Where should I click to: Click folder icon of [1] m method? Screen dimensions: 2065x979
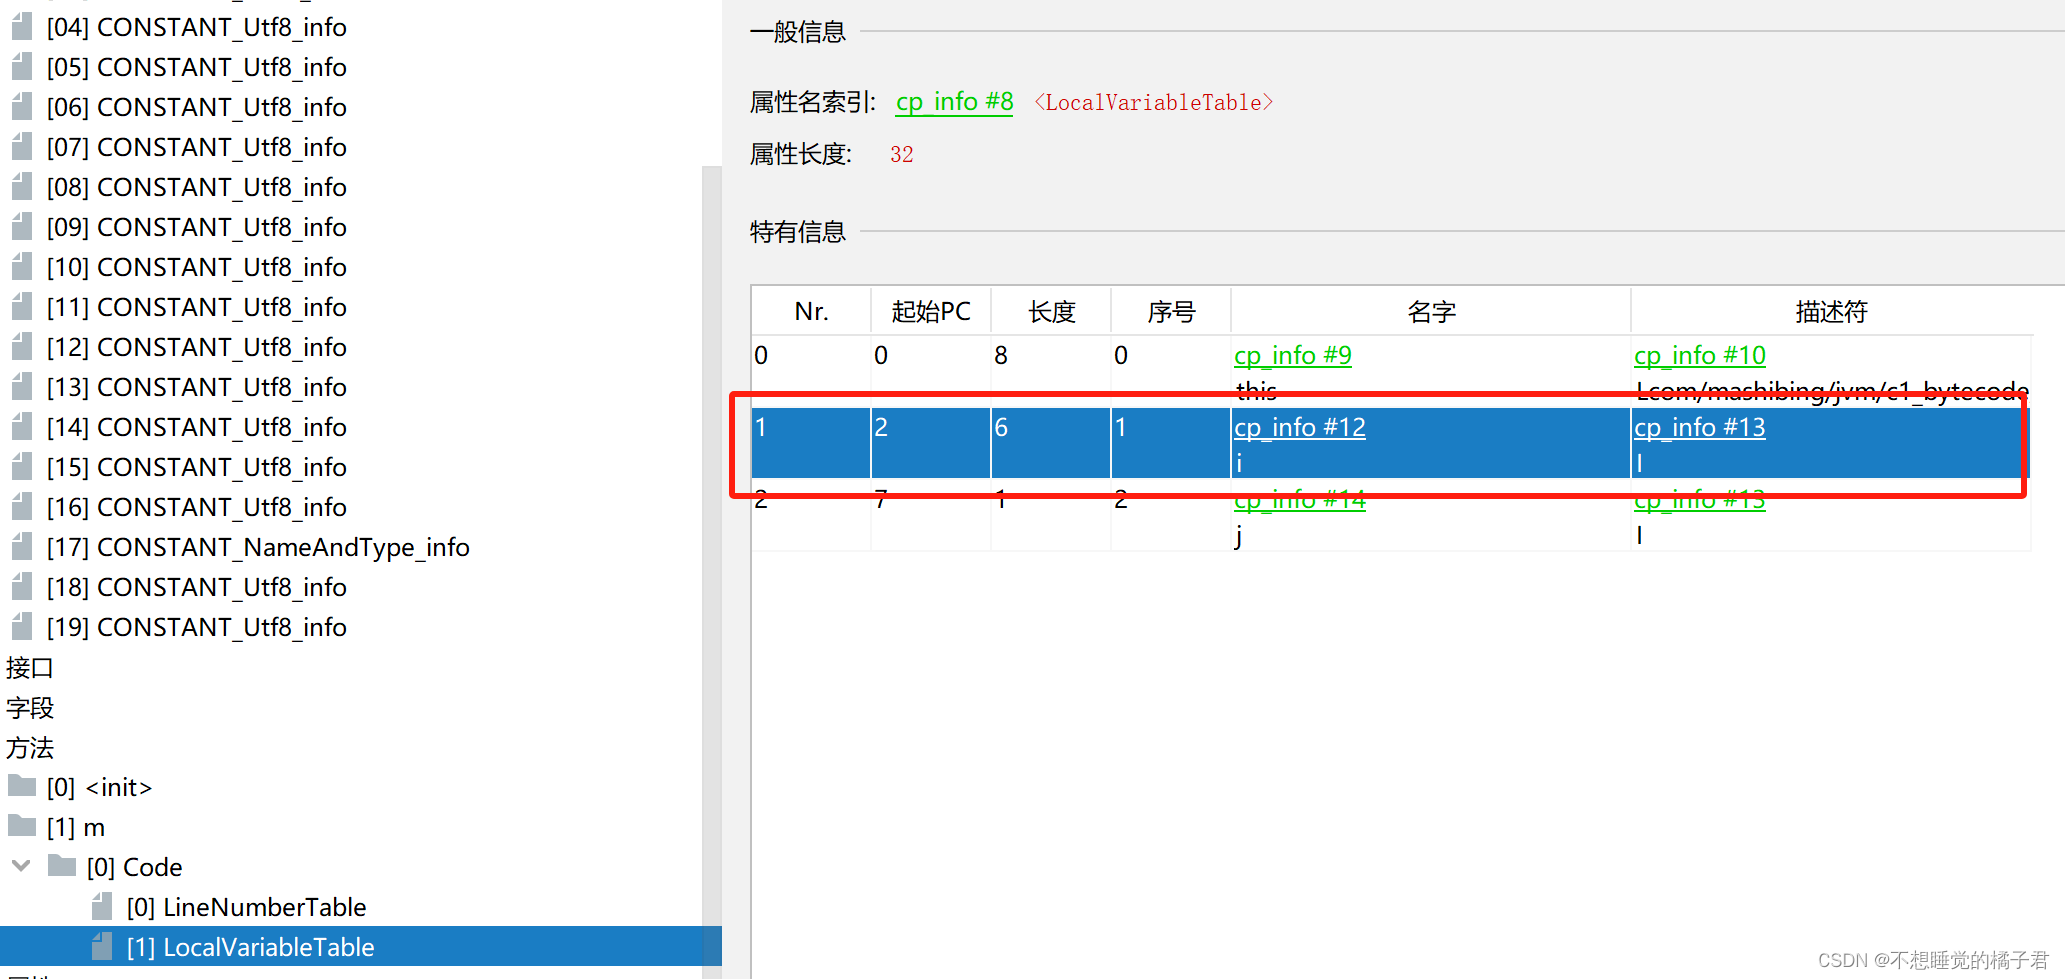(22, 826)
